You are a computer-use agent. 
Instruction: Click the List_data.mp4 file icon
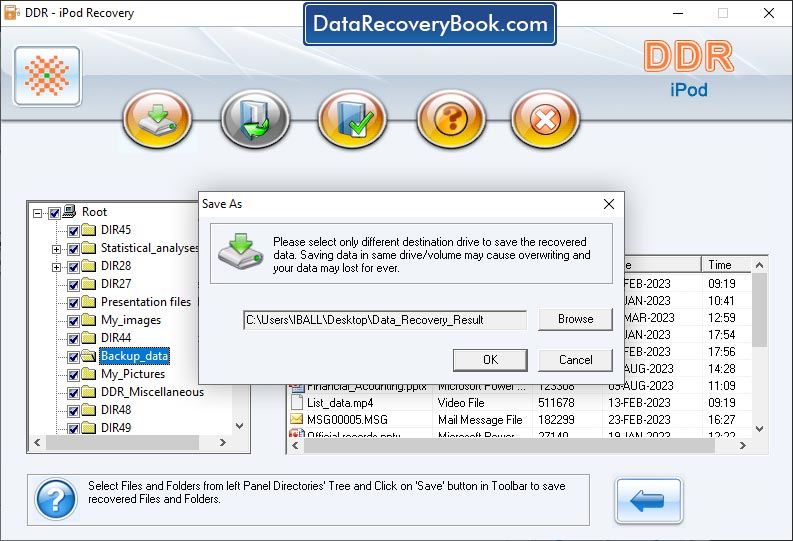(x=296, y=402)
